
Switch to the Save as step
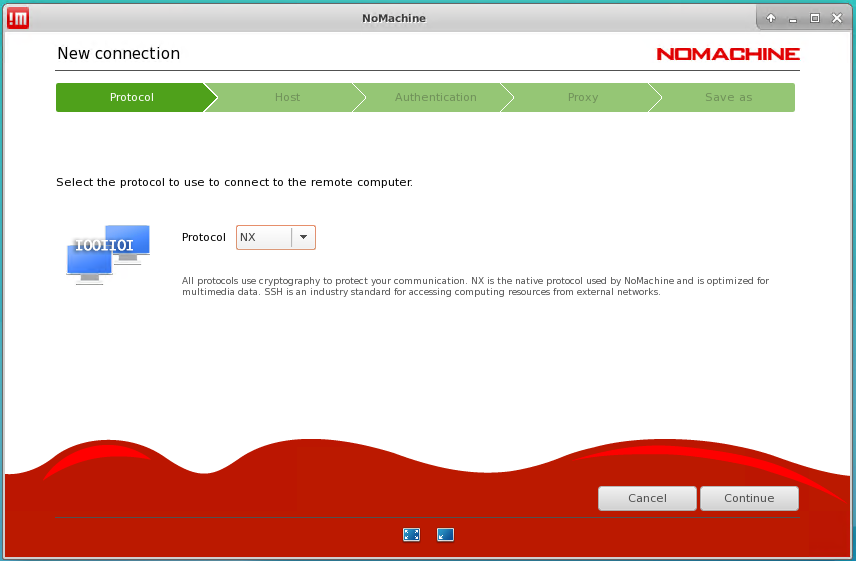click(728, 97)
